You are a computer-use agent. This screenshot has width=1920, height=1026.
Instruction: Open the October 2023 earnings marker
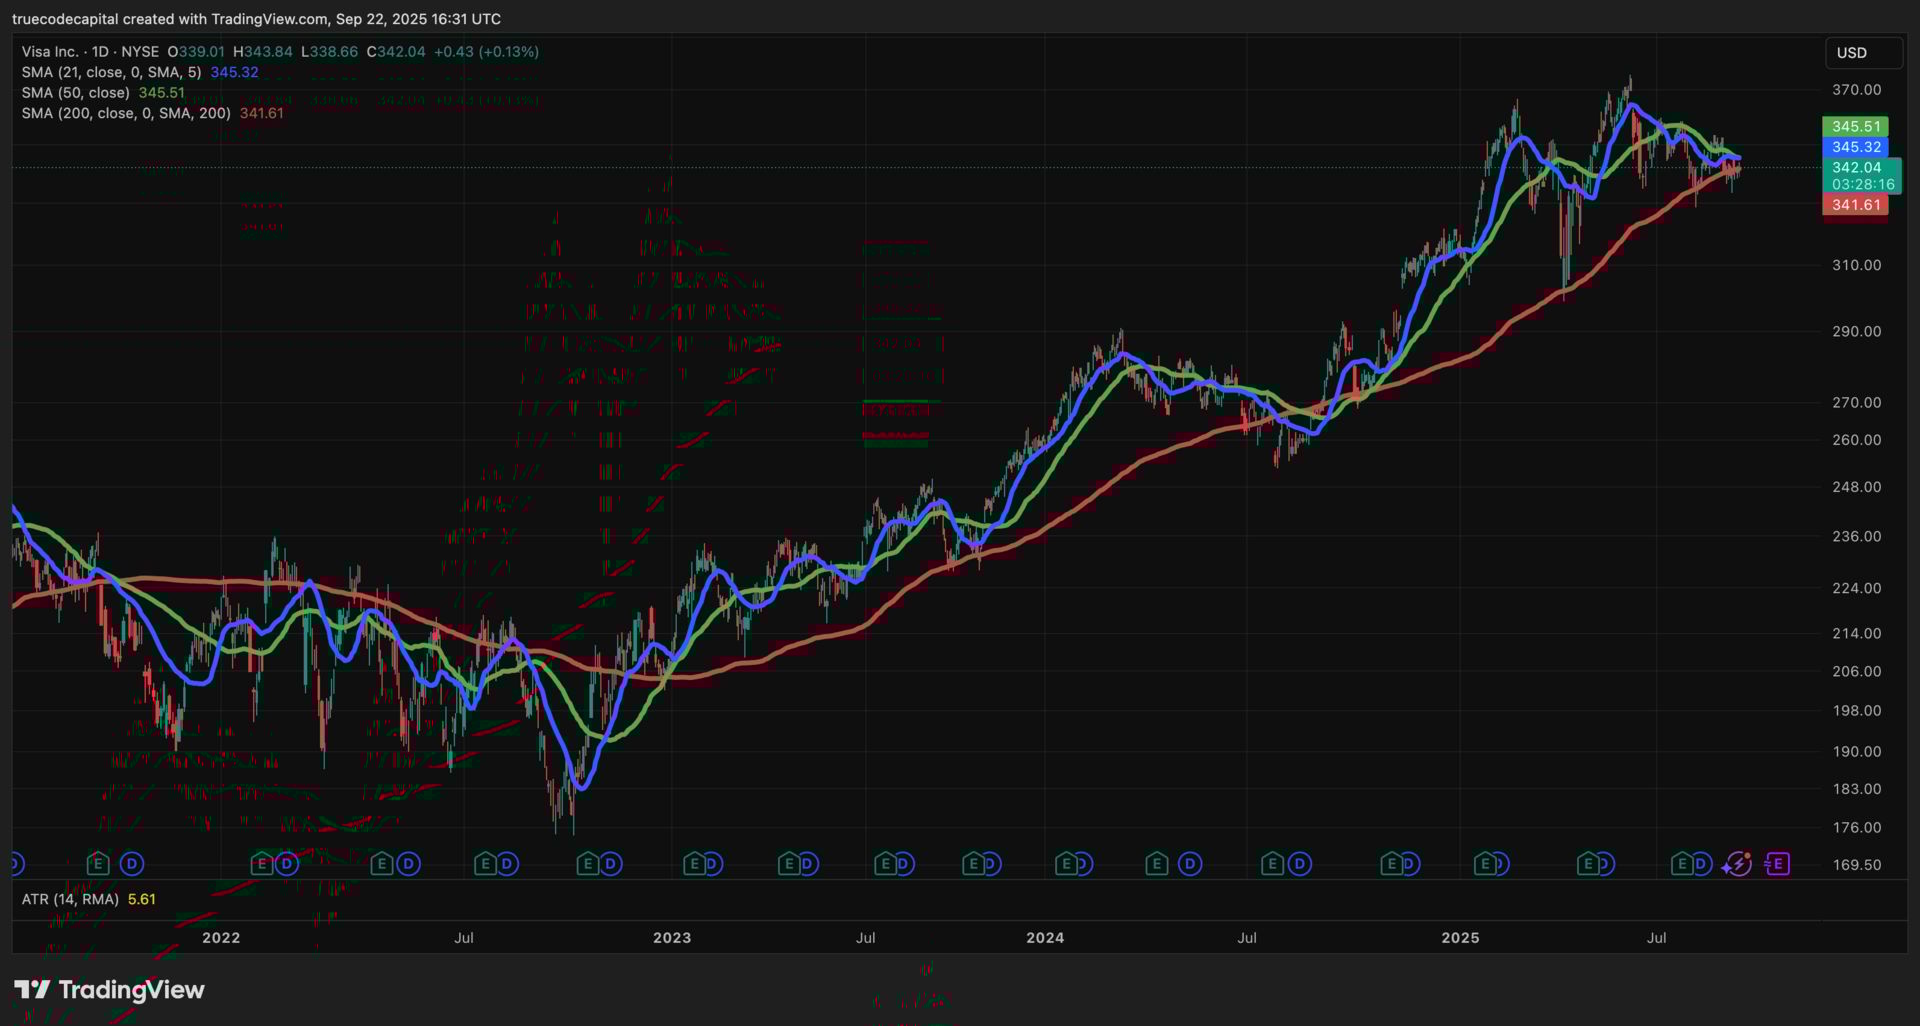pyautogui.click(x=973, y=863)
